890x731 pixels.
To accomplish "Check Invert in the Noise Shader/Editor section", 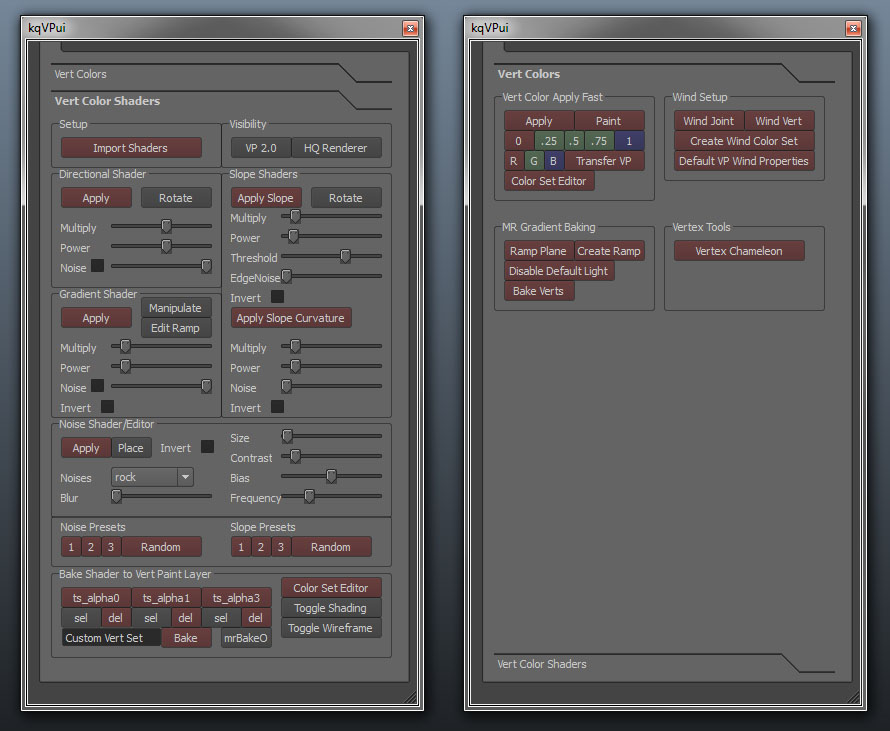I will click(207, 447).
